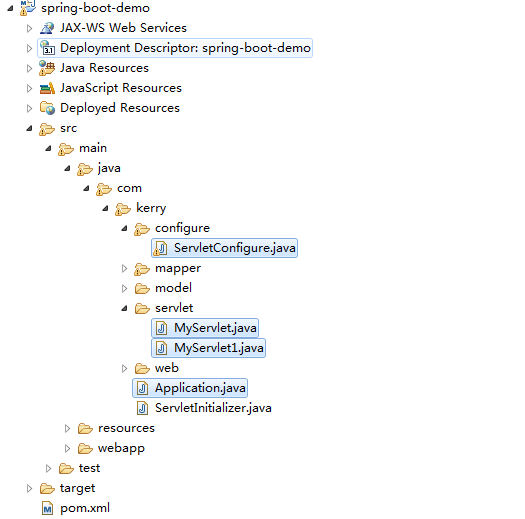Select the 'spring-boot-demo' project label
The image size is (525, 519).
tap(95, 8)
